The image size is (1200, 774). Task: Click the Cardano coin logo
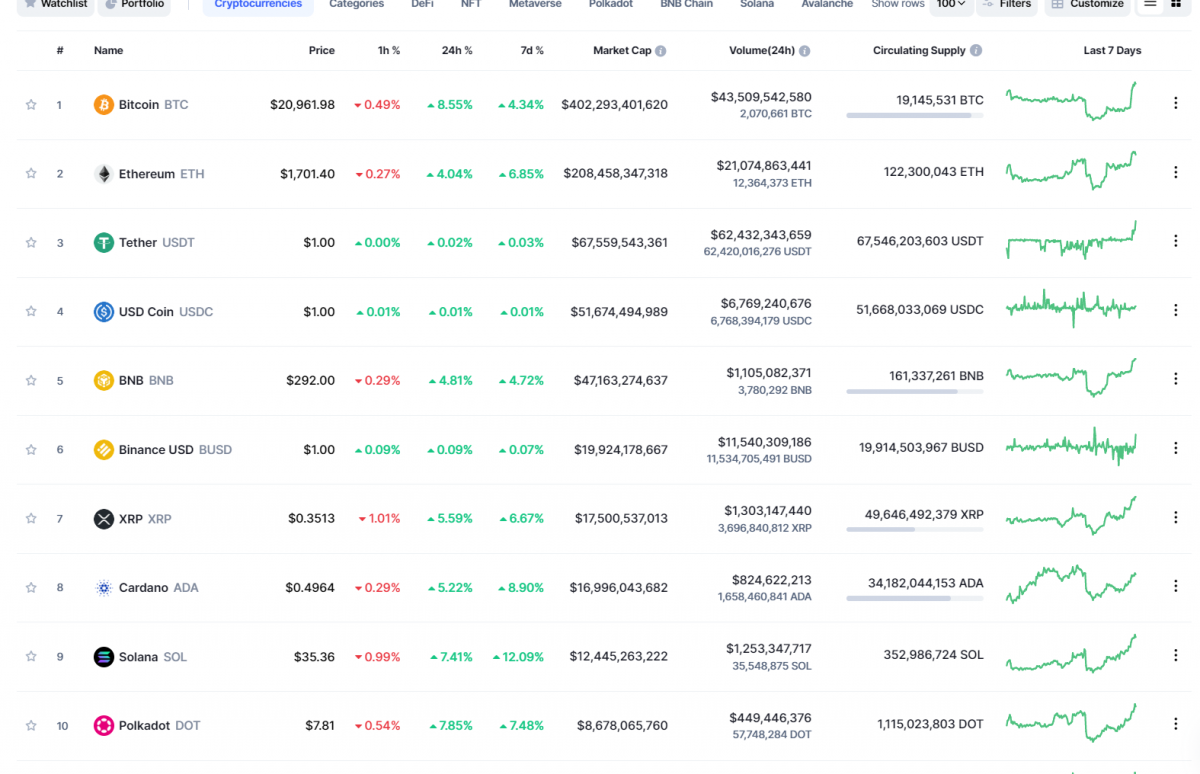104,587
